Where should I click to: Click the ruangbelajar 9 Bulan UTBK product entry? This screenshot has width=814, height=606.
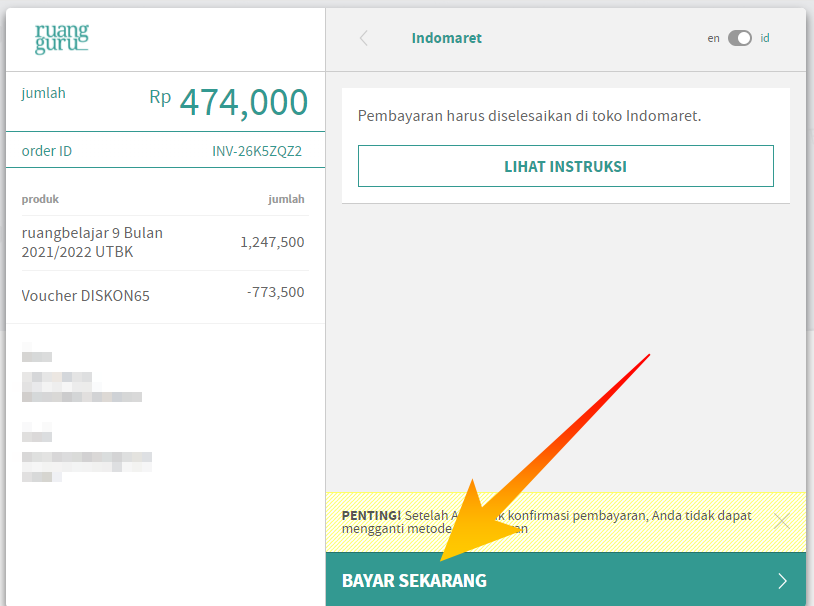click(x=92, y=242)
